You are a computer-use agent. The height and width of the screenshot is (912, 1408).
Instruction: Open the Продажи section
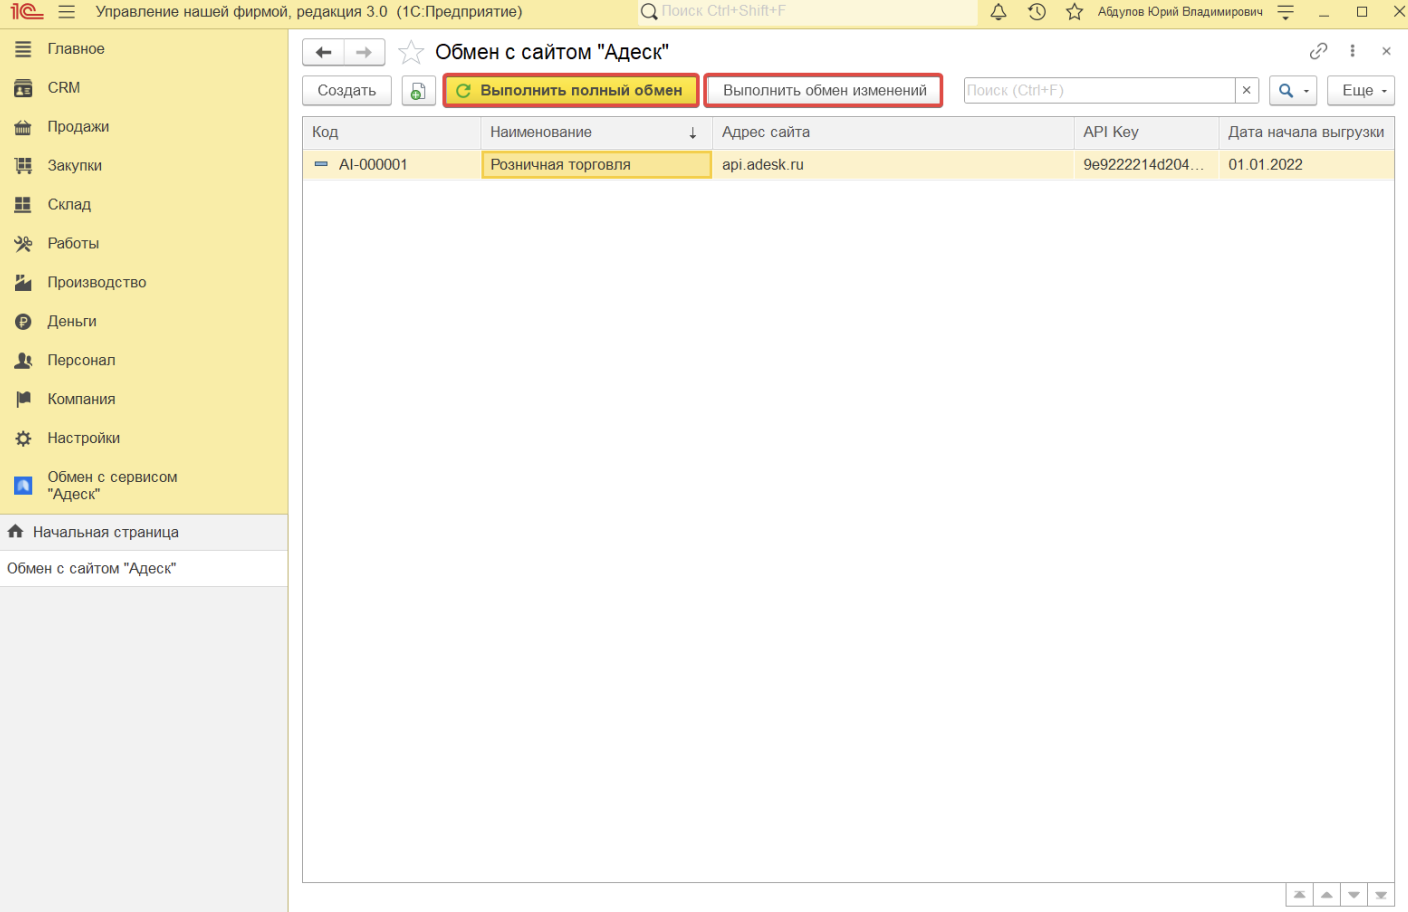click(144, 127)
